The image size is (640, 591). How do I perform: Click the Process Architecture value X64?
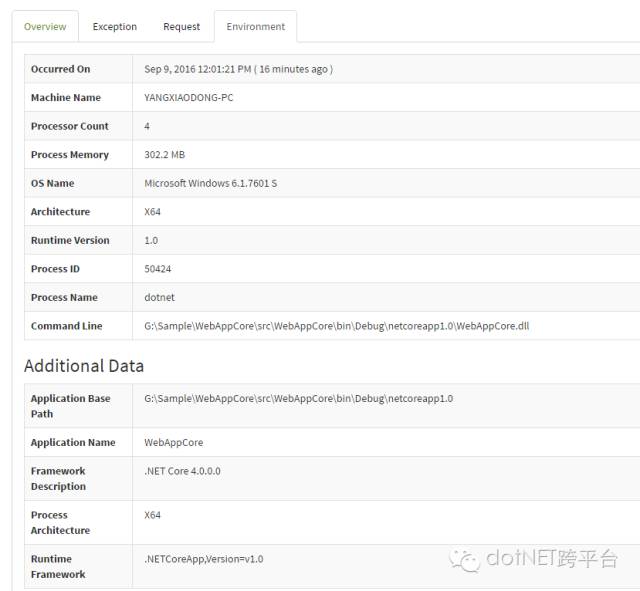tap(152, 515)
